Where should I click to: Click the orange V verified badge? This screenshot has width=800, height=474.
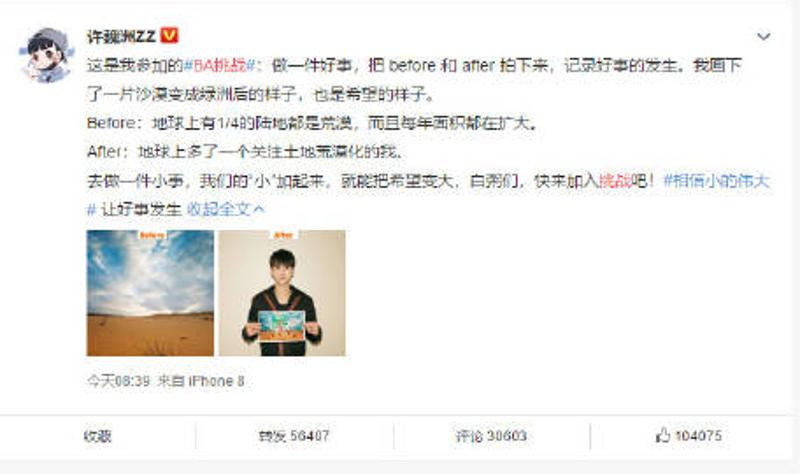[169, 36]
